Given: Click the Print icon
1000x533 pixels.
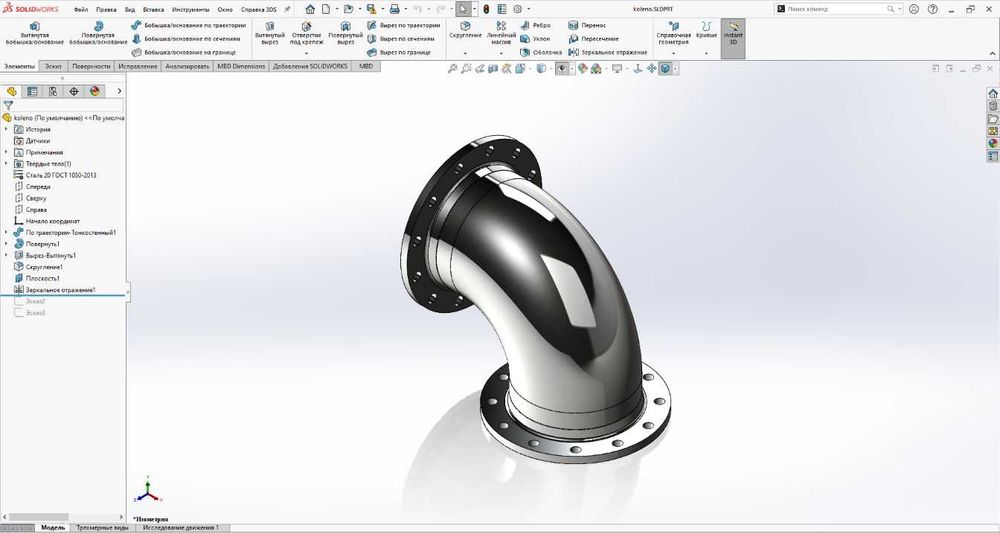Looking at the screenshot, I should click(x=394, y=9).
